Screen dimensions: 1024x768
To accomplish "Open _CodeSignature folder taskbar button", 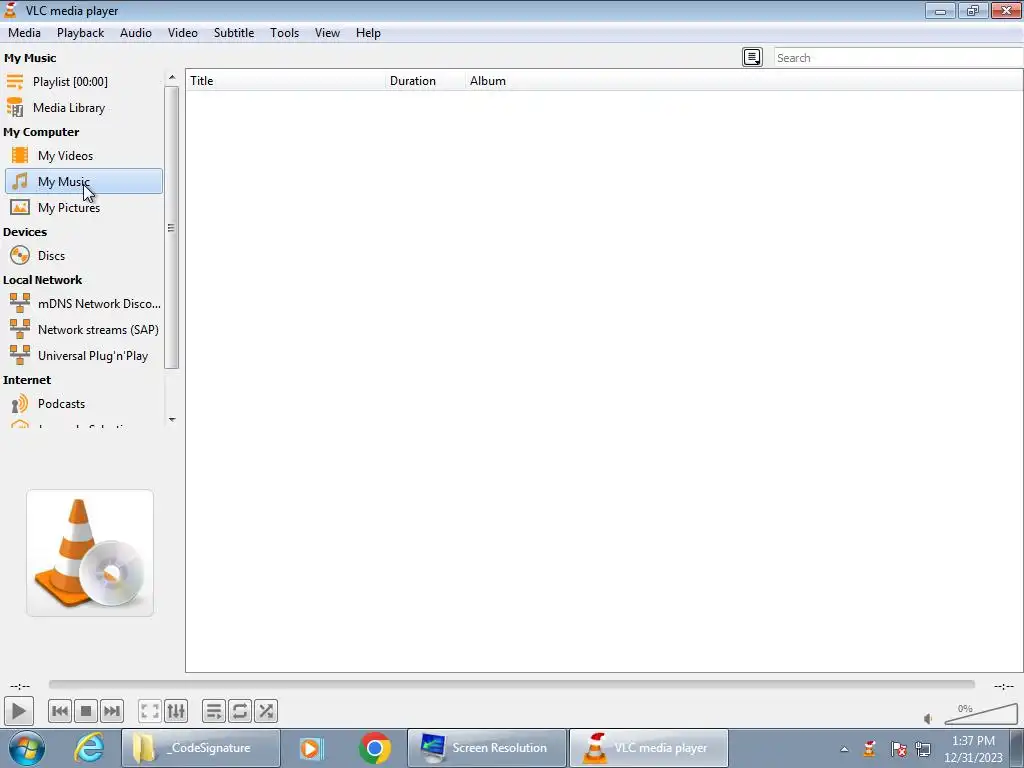I will [201, 748].
